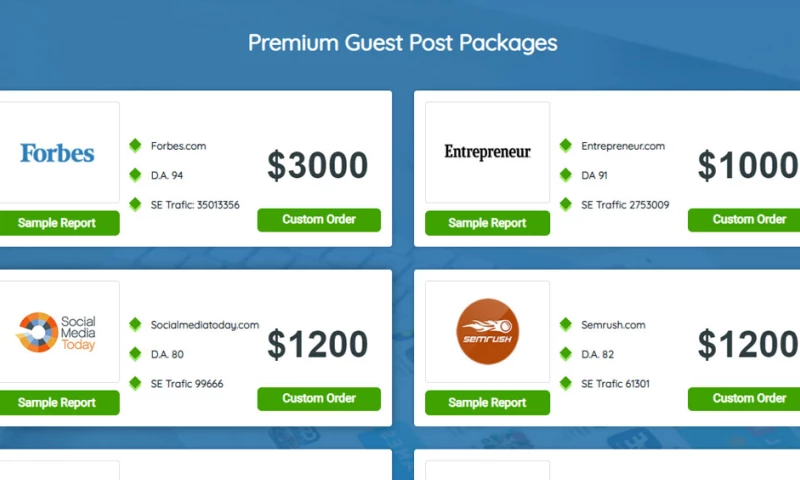Click the Social Media Today logo
The image size is (800, 480).
pyautogui.click(x=58, y=332)
